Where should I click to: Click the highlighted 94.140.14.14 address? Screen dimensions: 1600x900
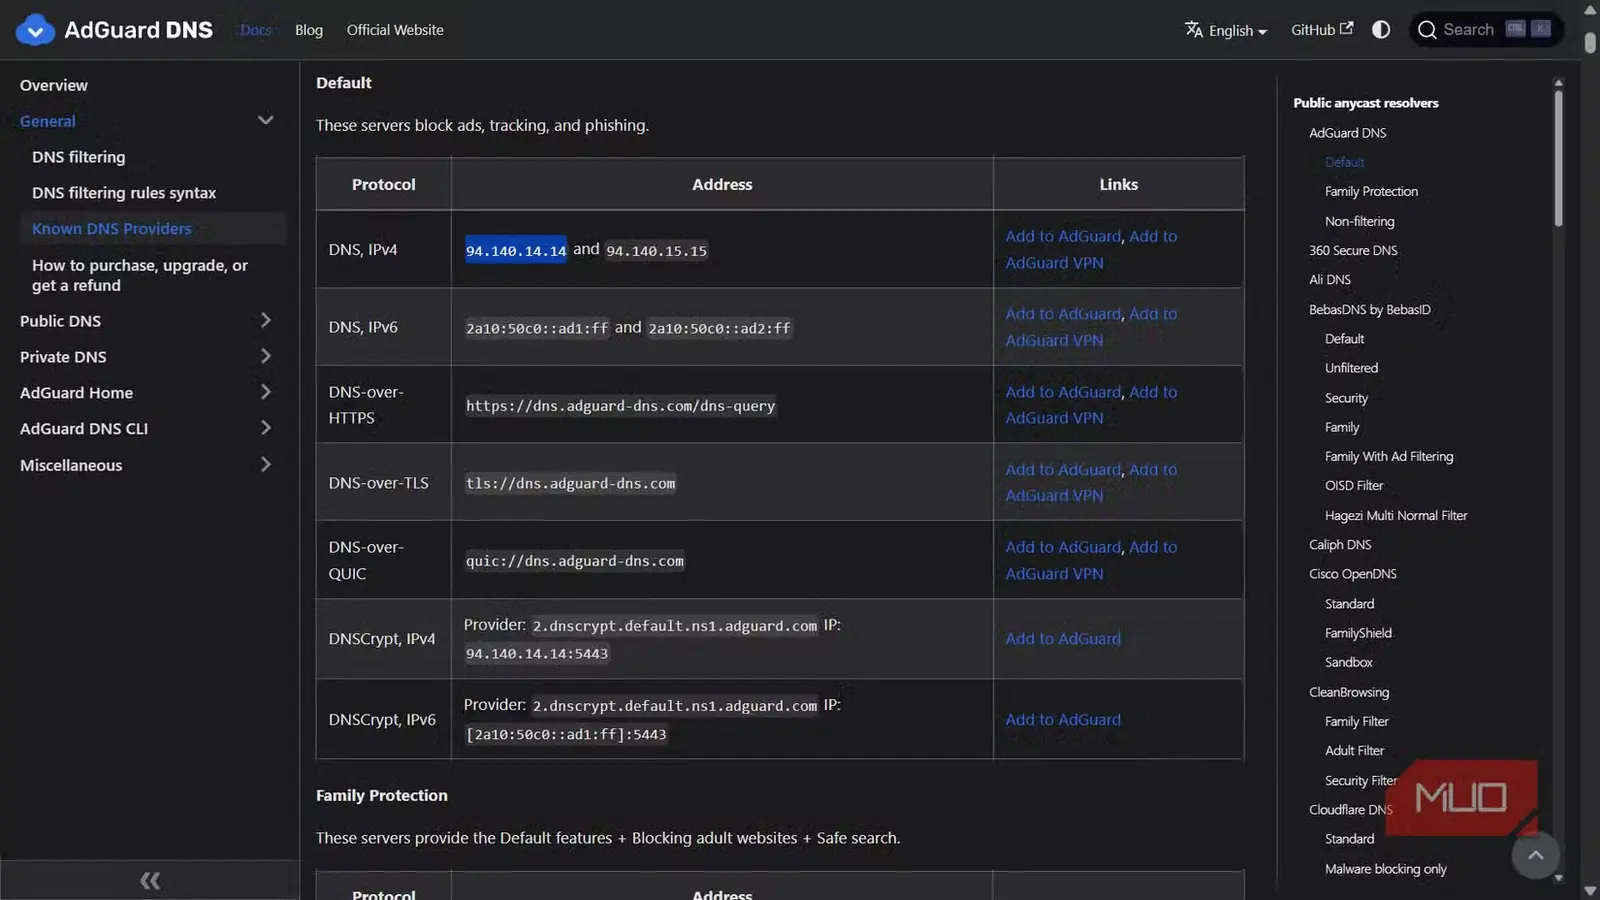[x=516, y=250]
